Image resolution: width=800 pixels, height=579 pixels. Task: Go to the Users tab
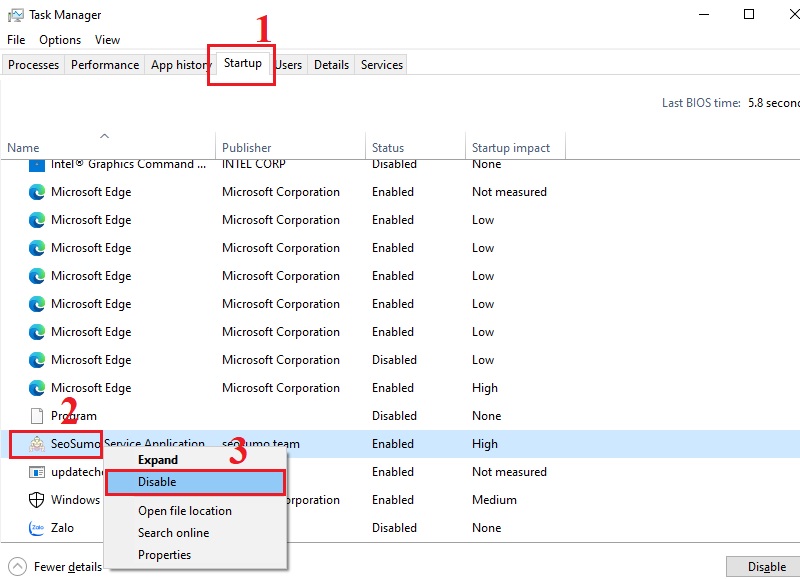pos(289,65)
